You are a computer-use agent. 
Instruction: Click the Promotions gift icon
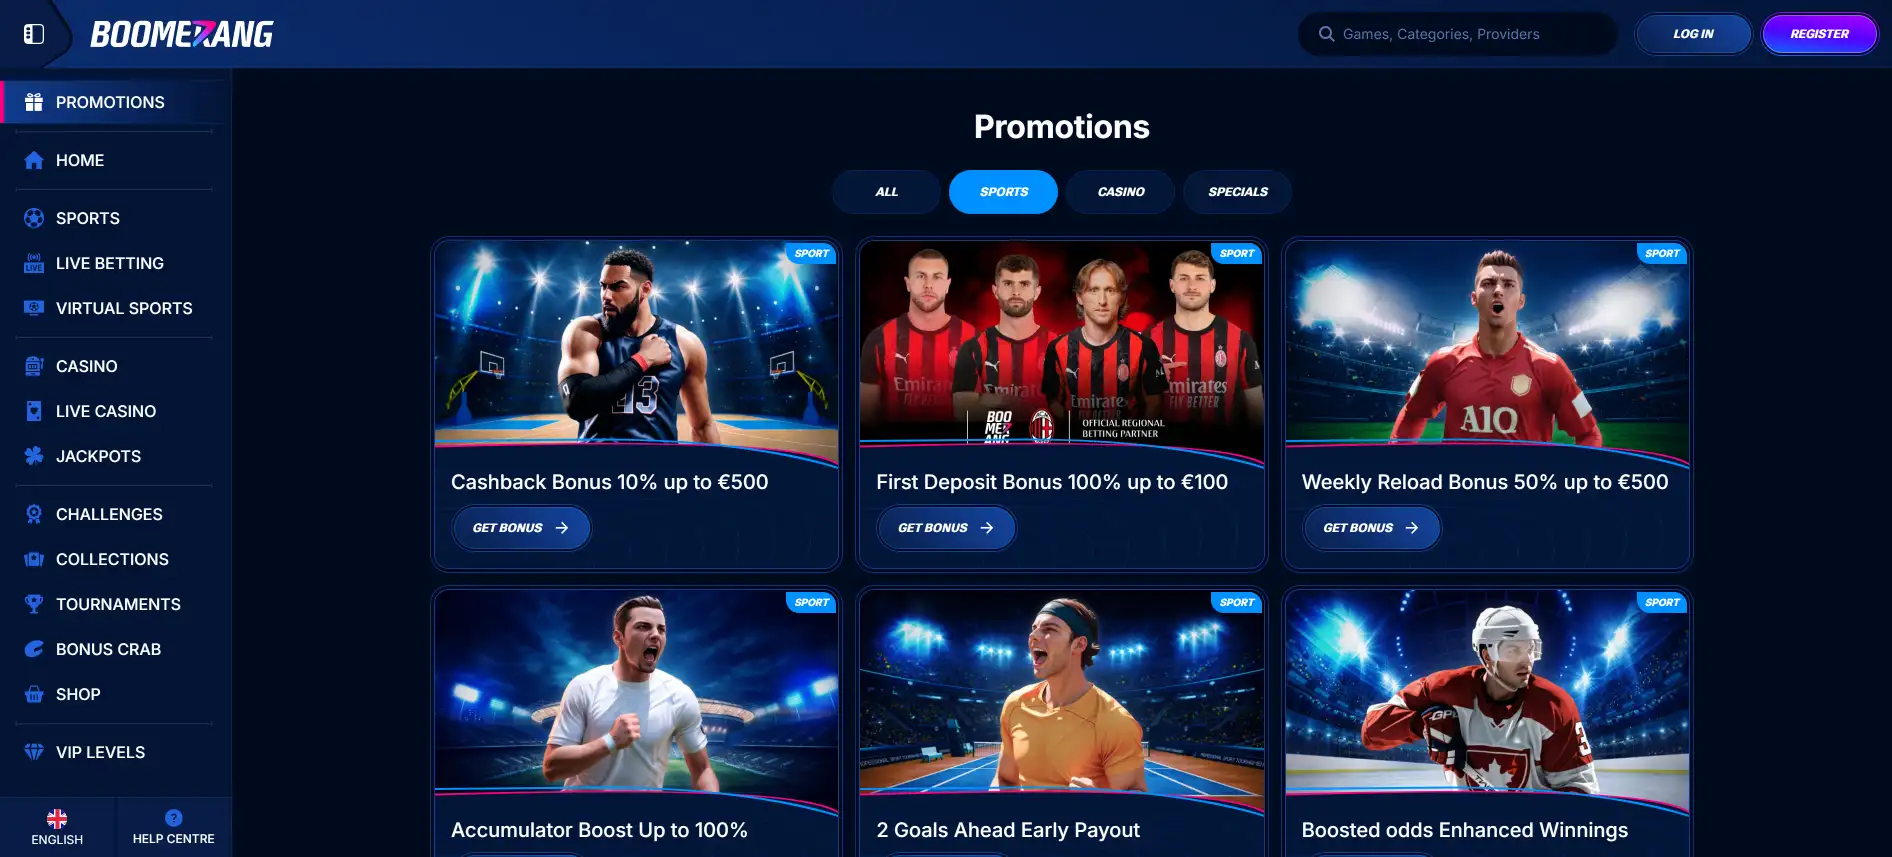pos(34,102)
